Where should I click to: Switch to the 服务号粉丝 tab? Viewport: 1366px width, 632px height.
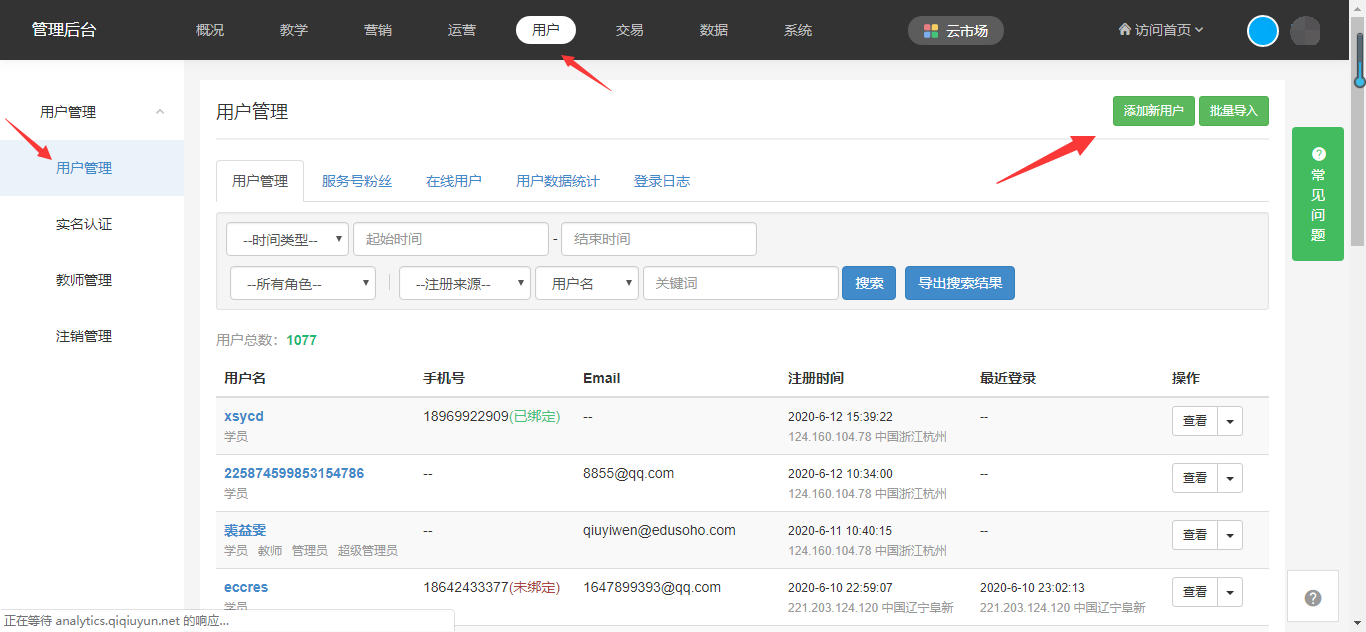pyautogui.click(x=357, y=181)
